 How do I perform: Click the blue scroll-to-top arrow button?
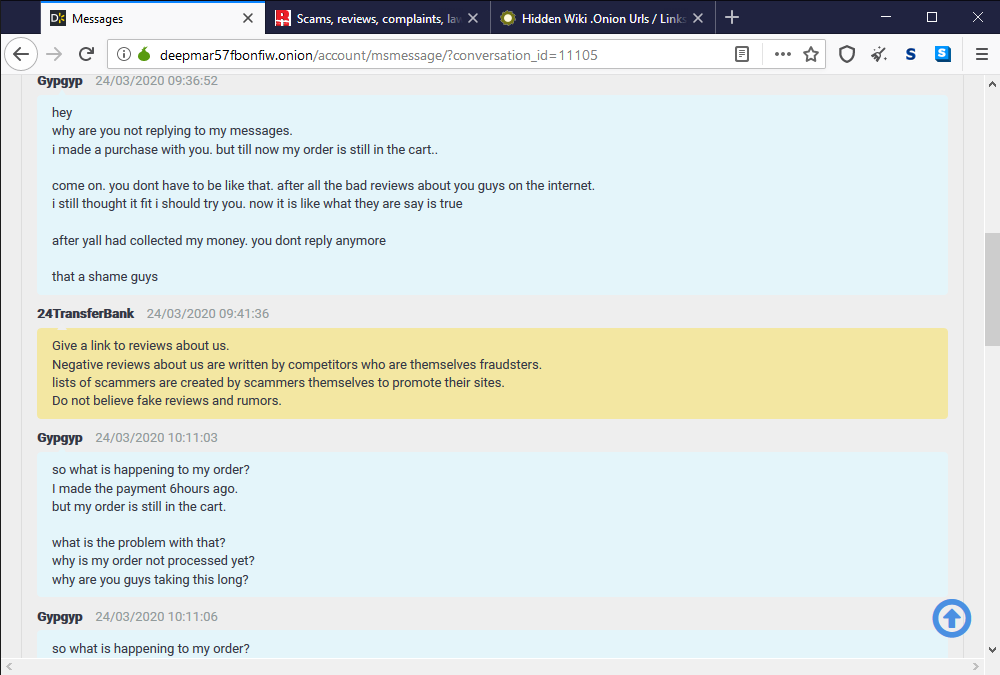tap(952, 618)
